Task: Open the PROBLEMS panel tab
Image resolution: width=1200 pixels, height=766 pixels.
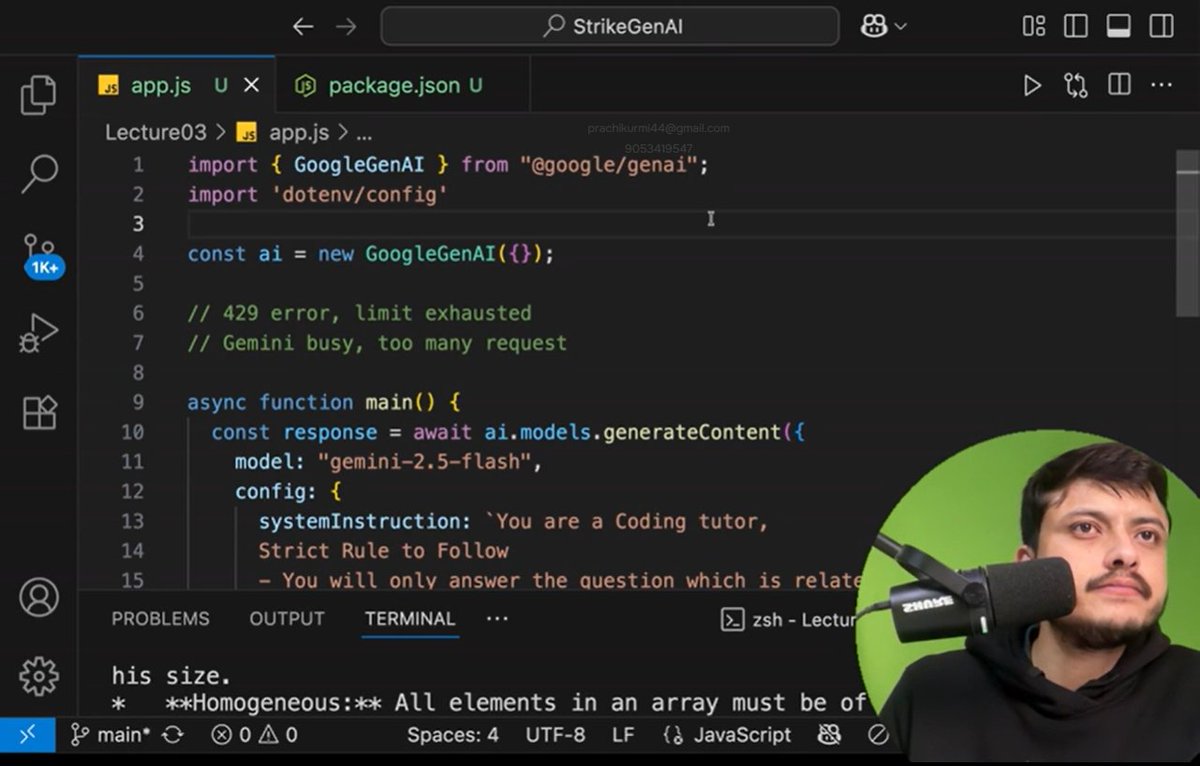Action: pos(160,619)
